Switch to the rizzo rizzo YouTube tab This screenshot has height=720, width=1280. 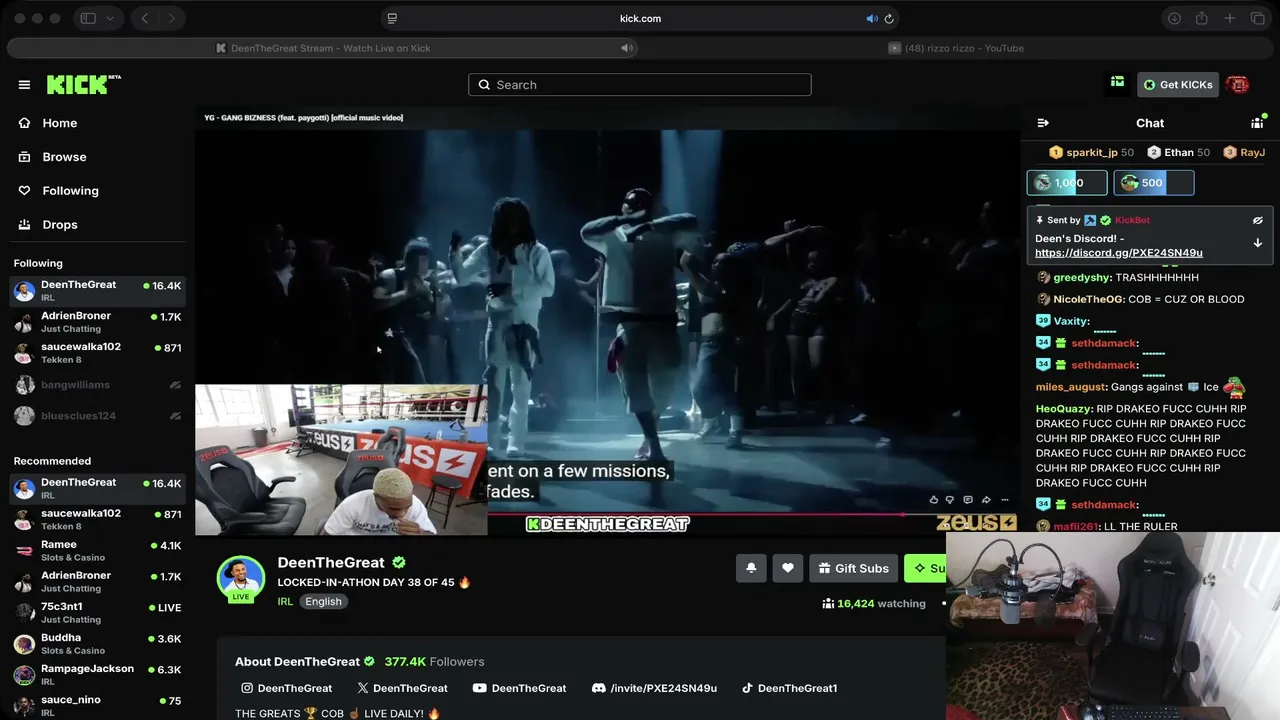coord(957,48)
